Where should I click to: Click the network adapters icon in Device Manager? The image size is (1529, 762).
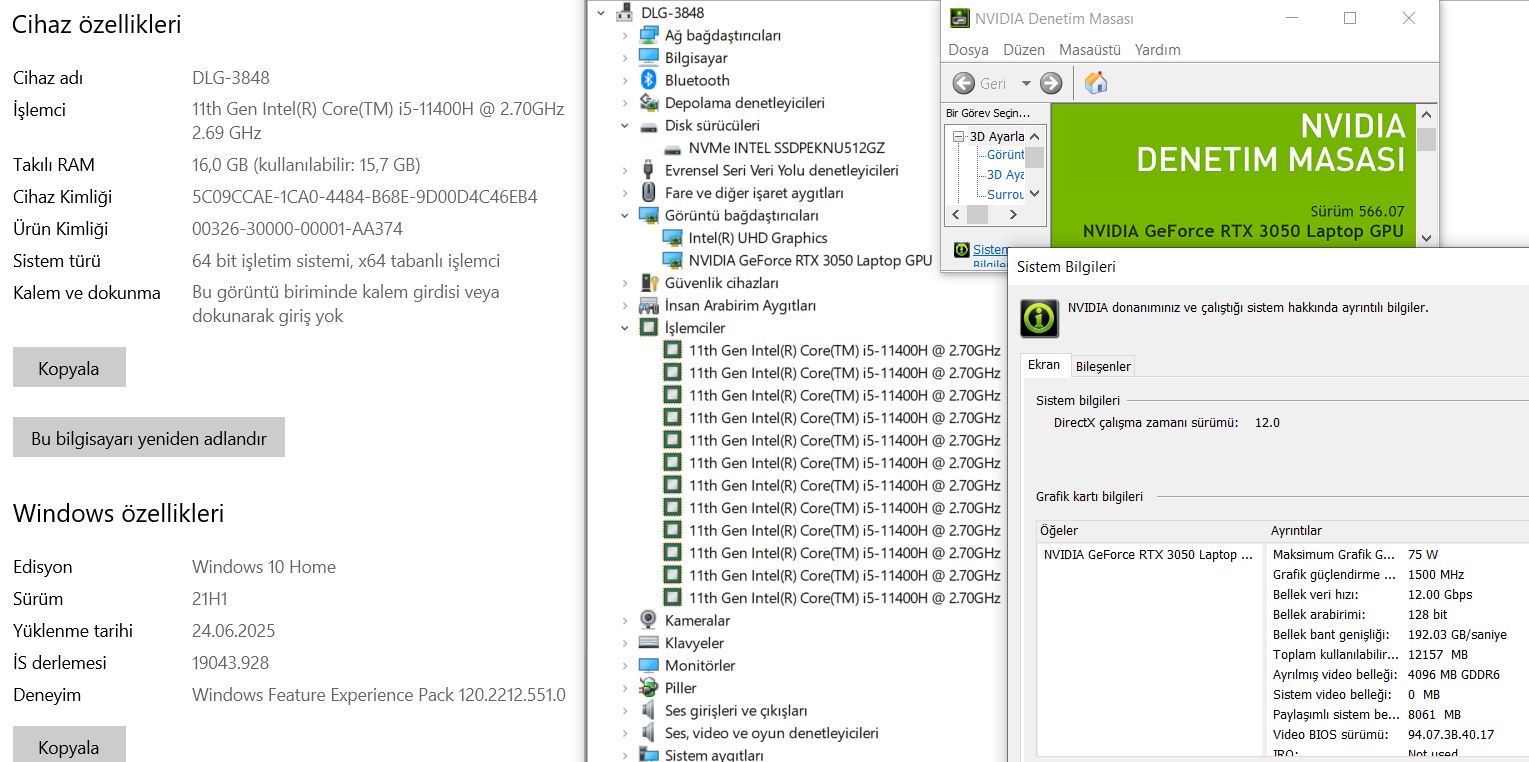[x=648, y=35]
